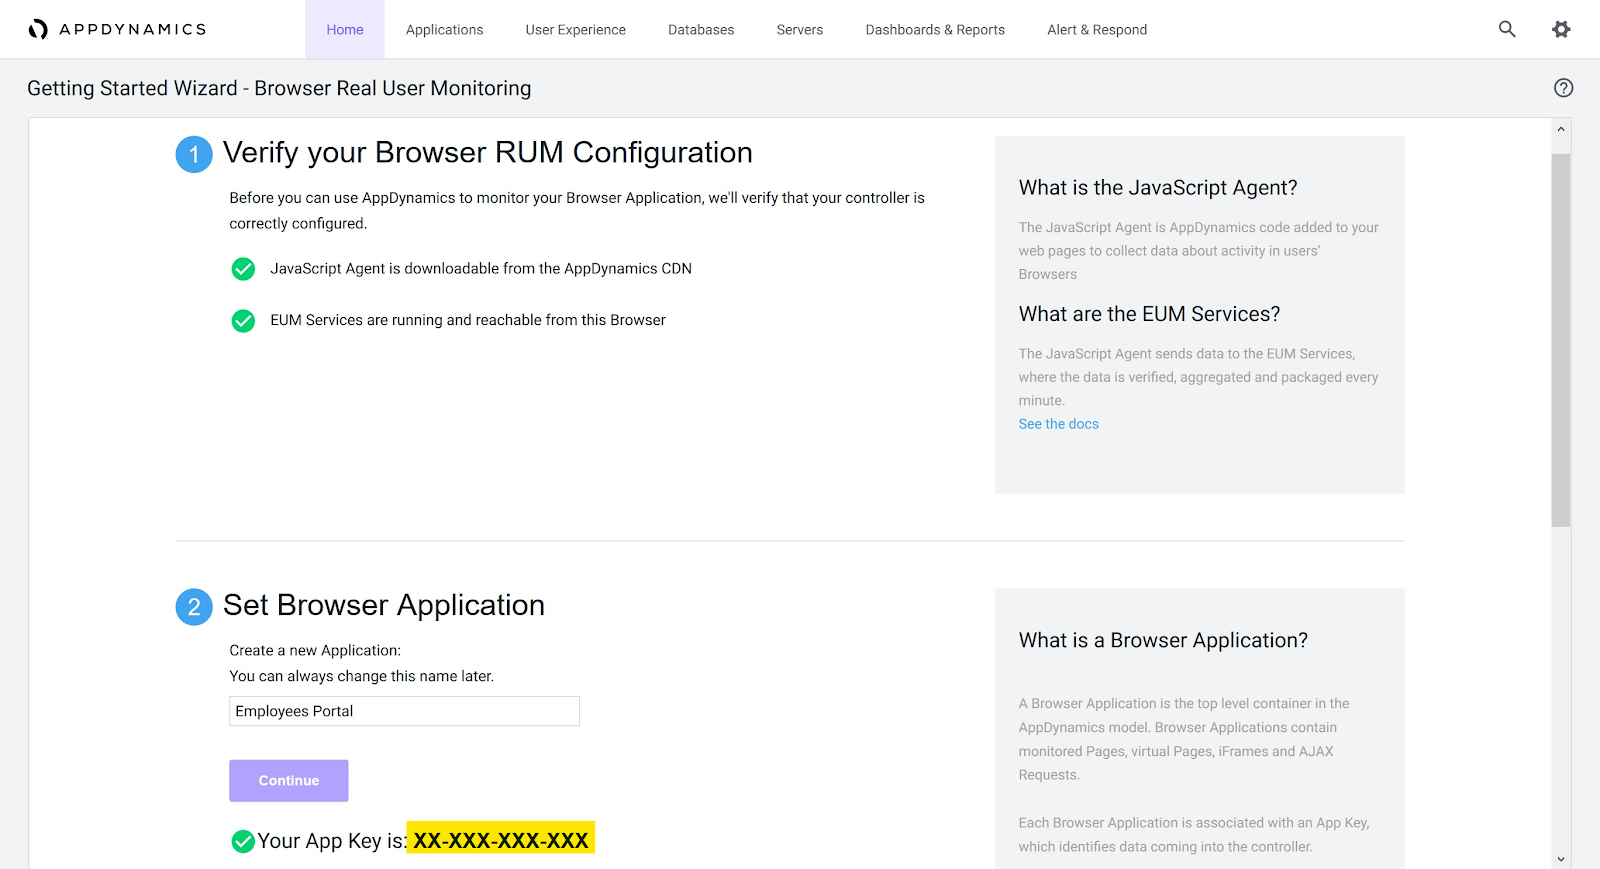This screenshot has width=1600, height=869.
Task: Click the scrollbar up arrow
Action: pyautogui.click(x=1561, y=129)
